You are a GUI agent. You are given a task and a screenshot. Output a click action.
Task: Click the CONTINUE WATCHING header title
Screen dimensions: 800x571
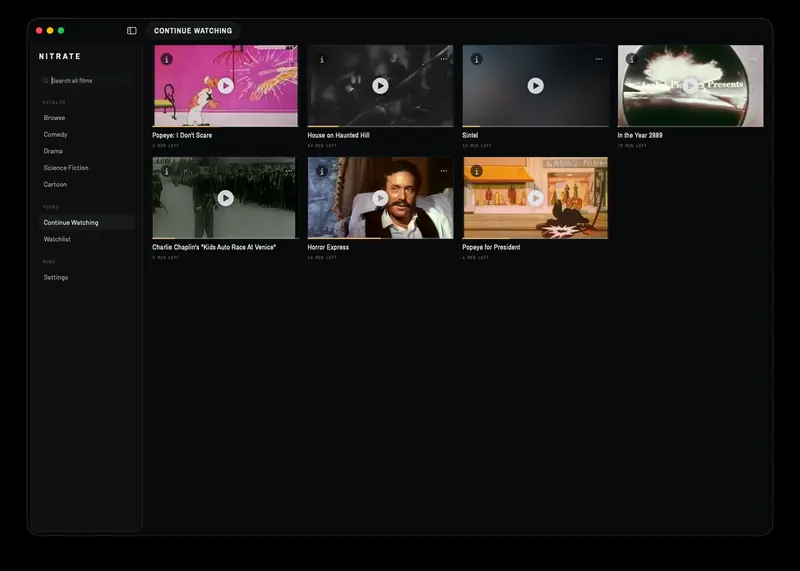pyautogui.click(x=193, y=31)
